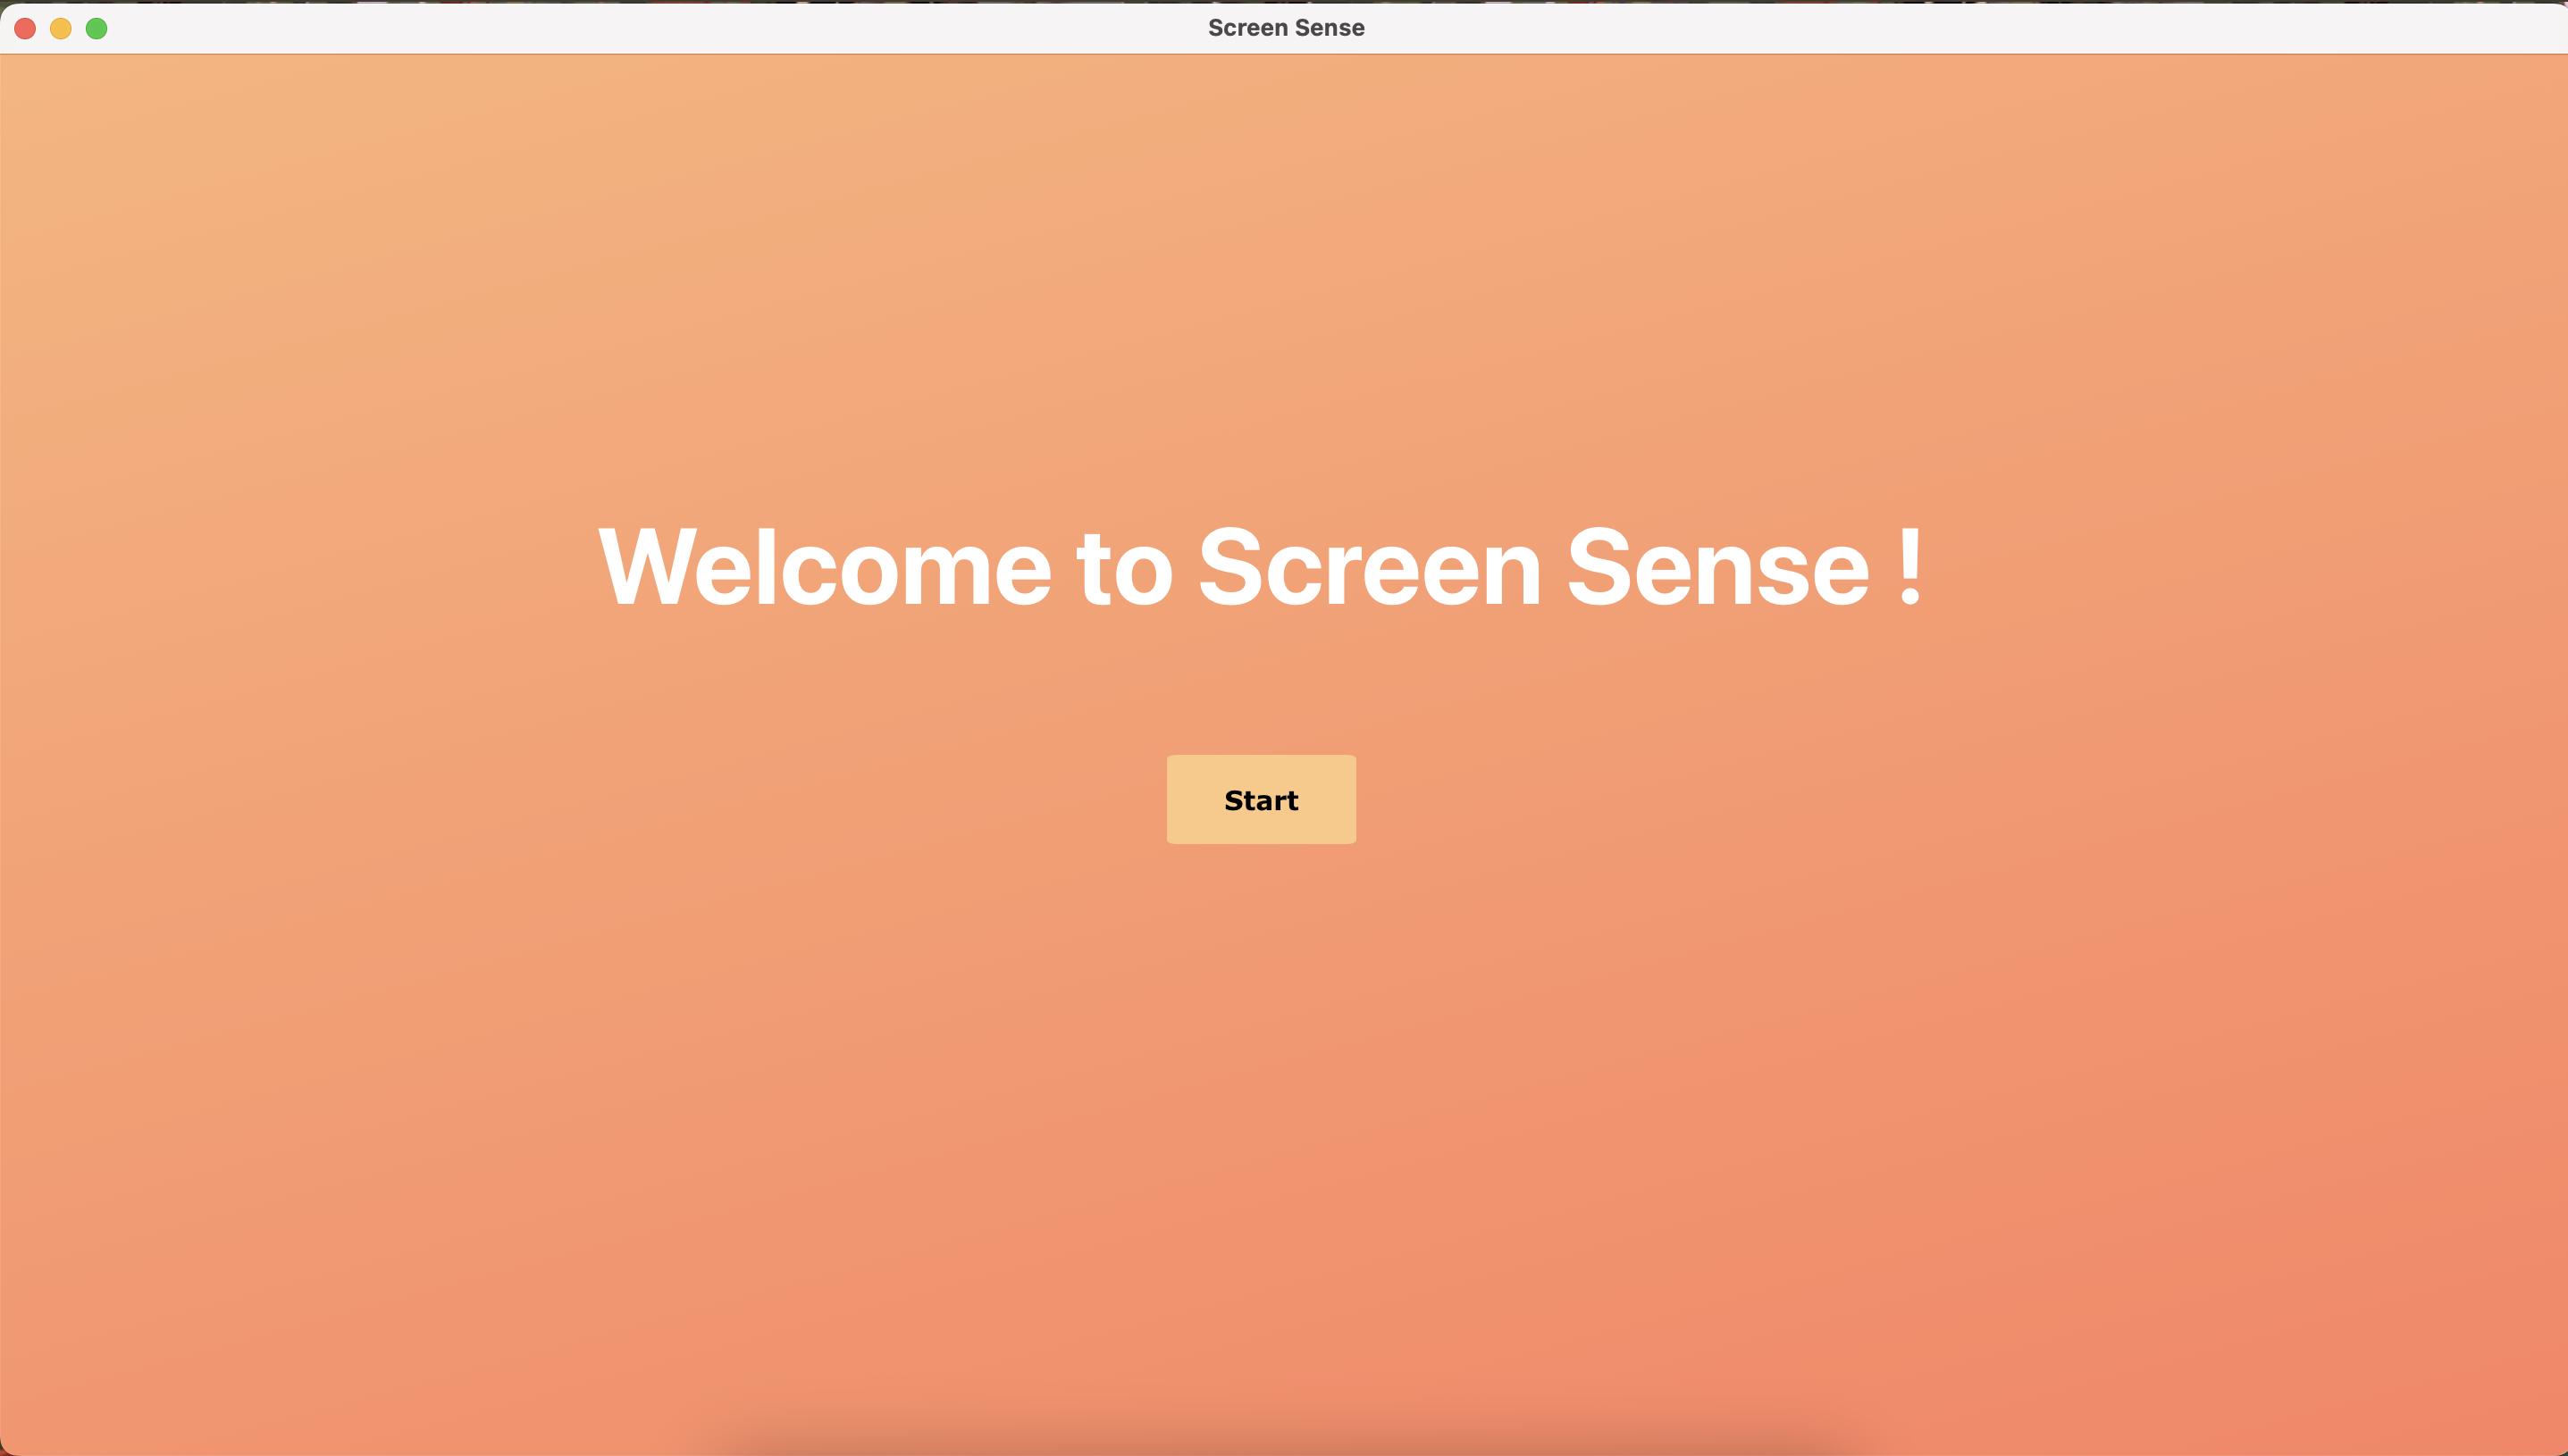Click the word Sense in the title bar
The image size is (2568, 1456).
point(1329,28)
